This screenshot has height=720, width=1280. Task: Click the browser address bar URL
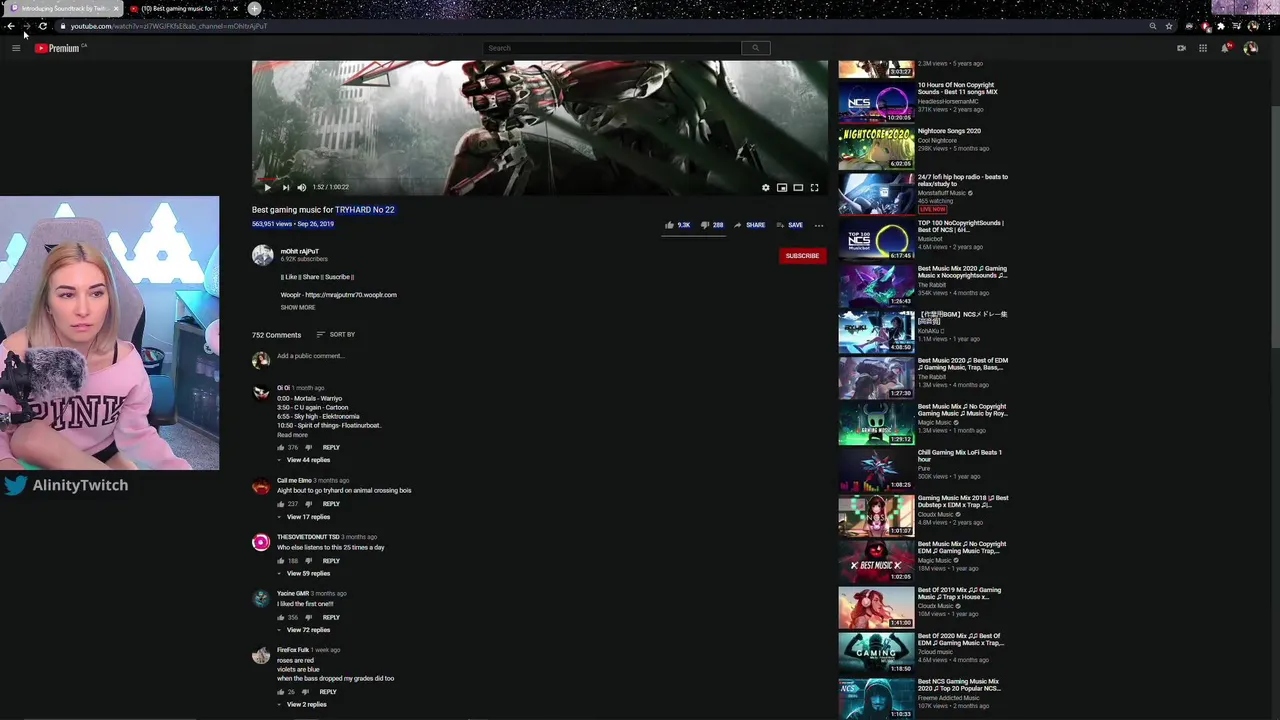(169, 26)
